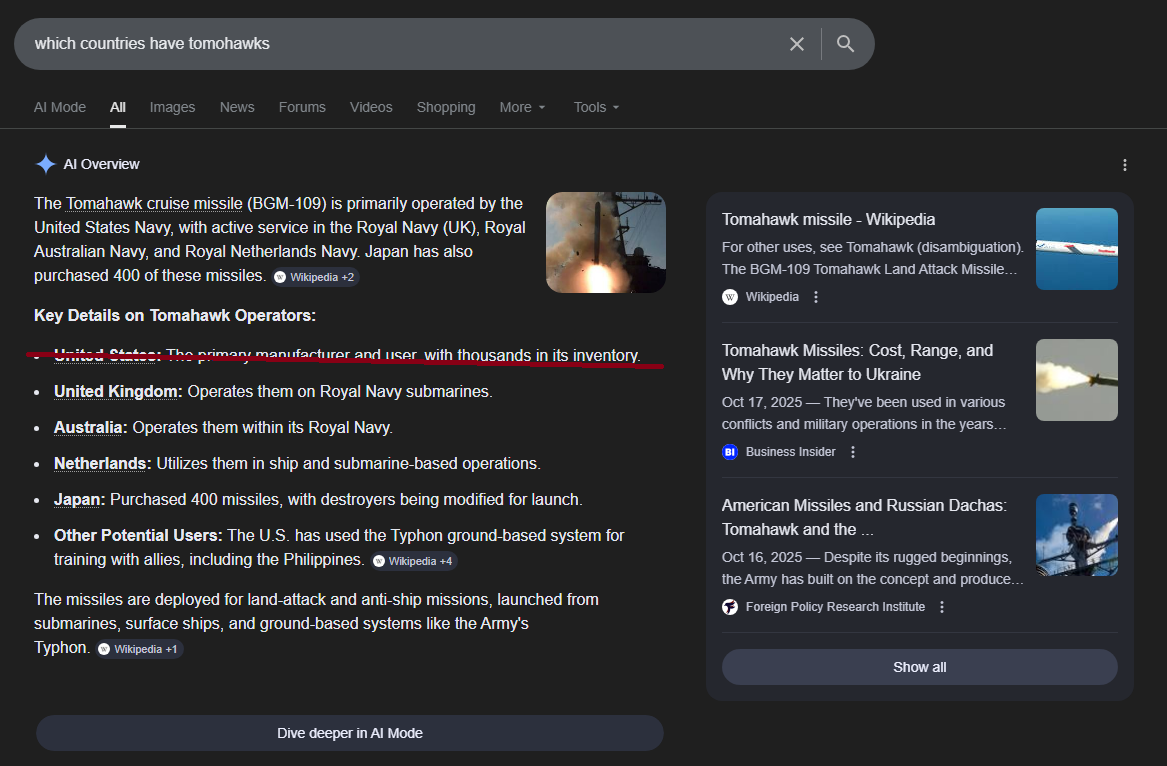Open three-dot menu next to Business Insider
Viewport: 1167px width, 766px height.
(853, 452)
